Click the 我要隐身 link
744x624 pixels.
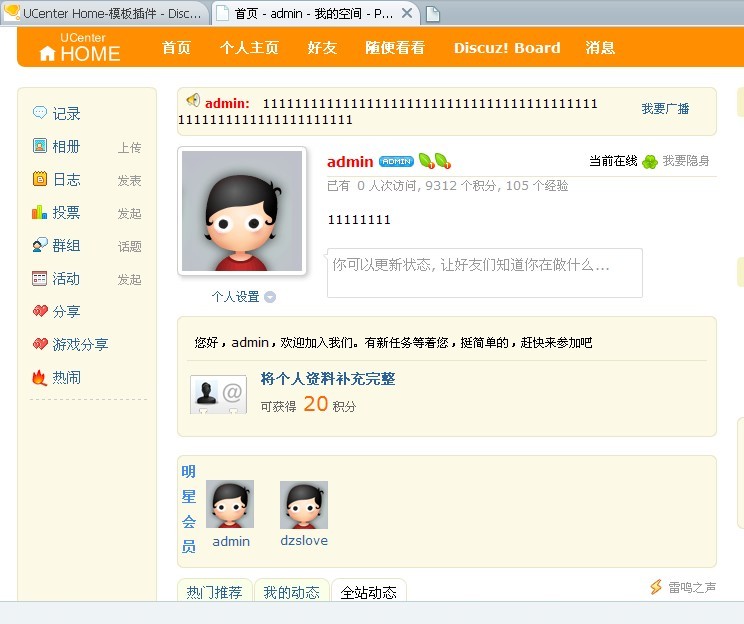(686, 161)
